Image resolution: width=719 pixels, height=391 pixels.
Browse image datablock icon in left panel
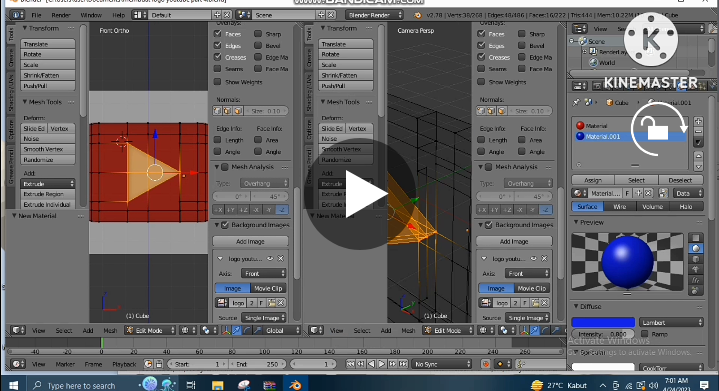(222, 303)
